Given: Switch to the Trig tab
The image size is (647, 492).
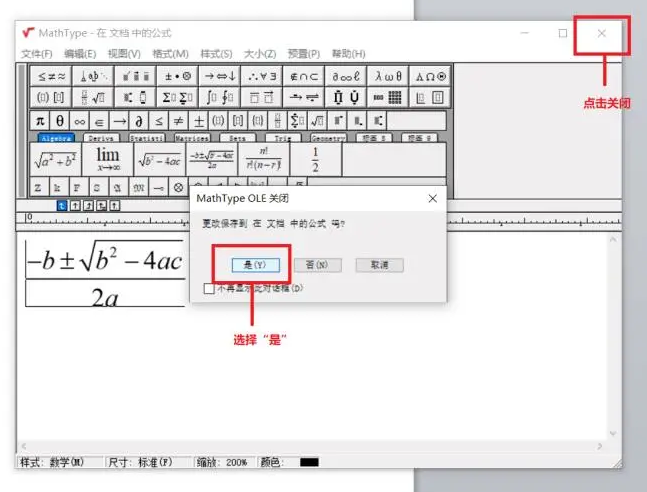Looking at the screenshot, I should click(283, 138).
